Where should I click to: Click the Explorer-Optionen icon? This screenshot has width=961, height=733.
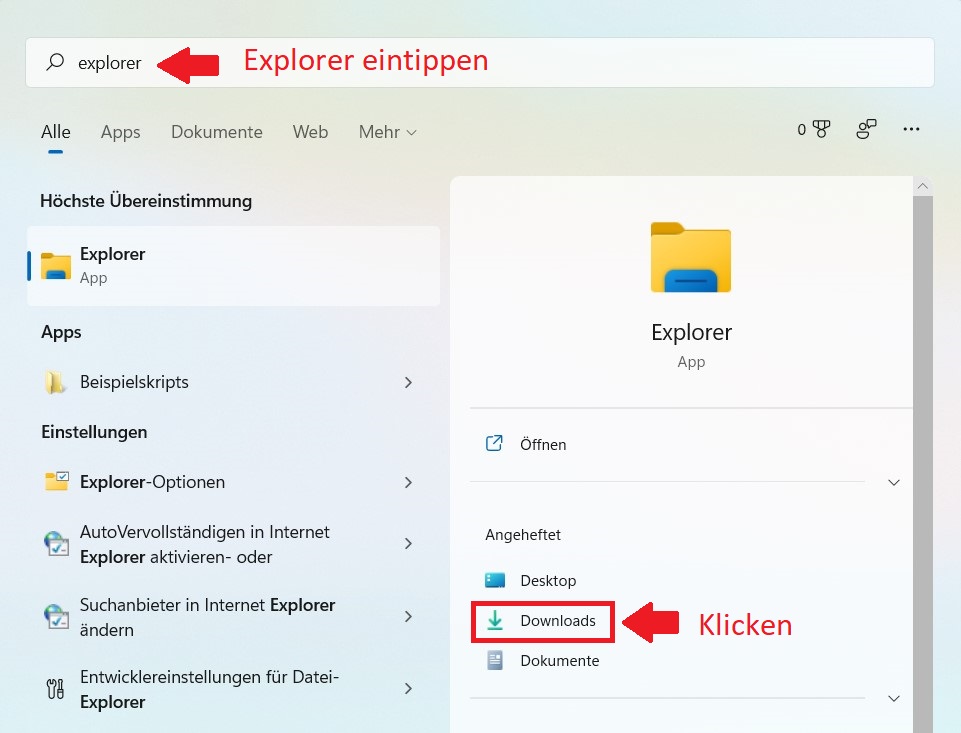coord(55,482)
